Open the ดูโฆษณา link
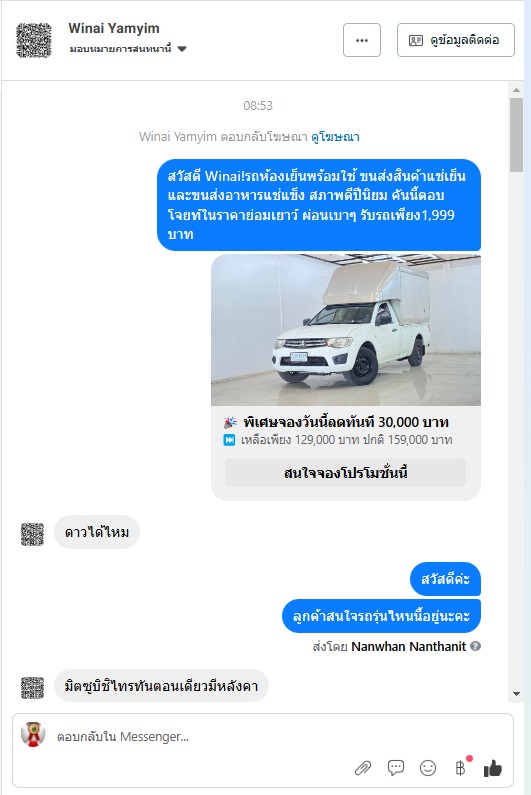This screenshot has height=795, width=531. pos(335,137)
